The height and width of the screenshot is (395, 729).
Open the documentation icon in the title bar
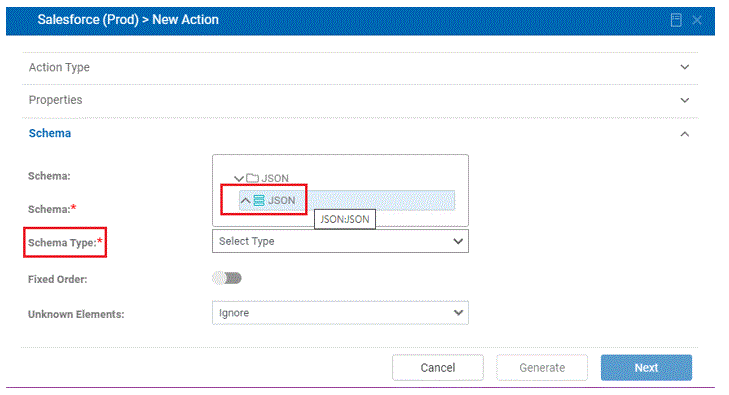(676, 20)
